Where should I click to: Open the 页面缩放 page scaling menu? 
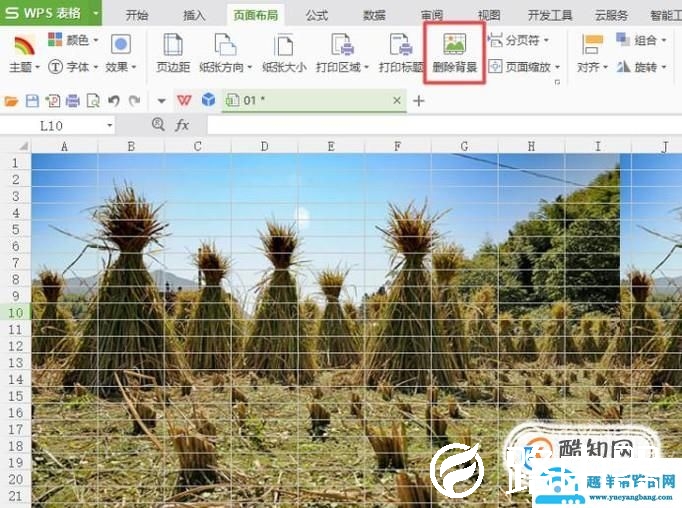[x=524, y=67]
